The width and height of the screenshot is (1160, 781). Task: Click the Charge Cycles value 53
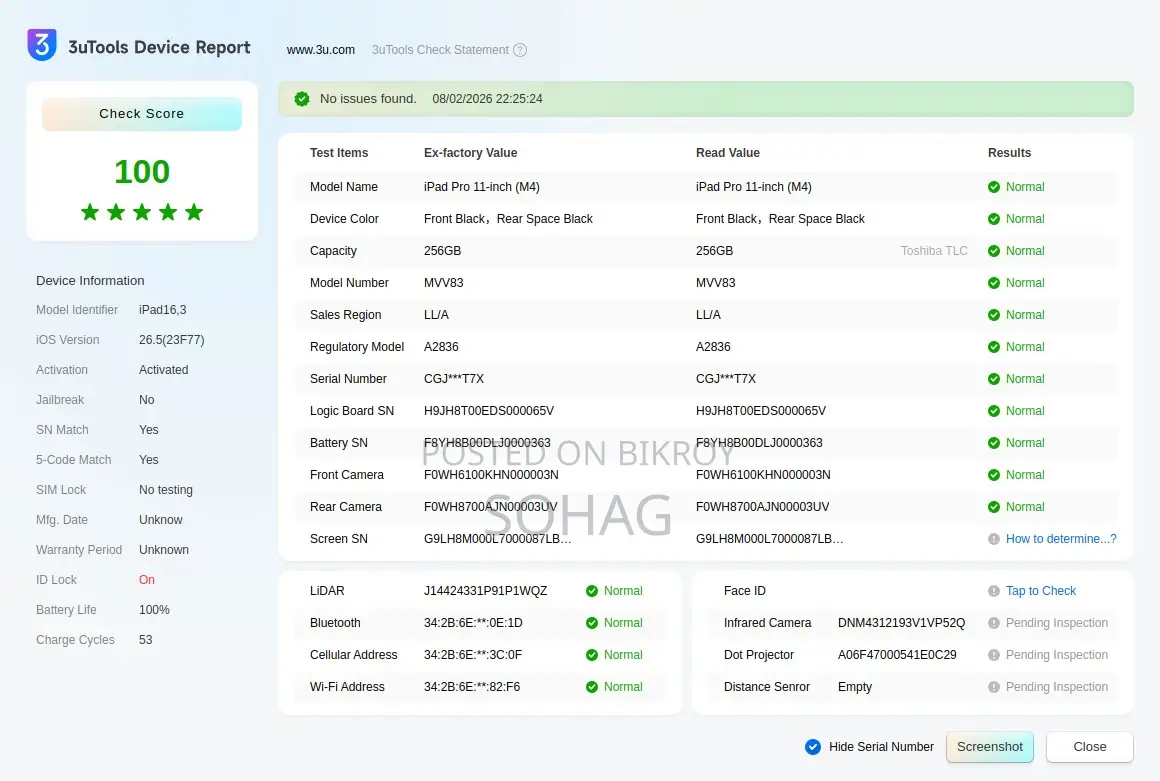146,640
